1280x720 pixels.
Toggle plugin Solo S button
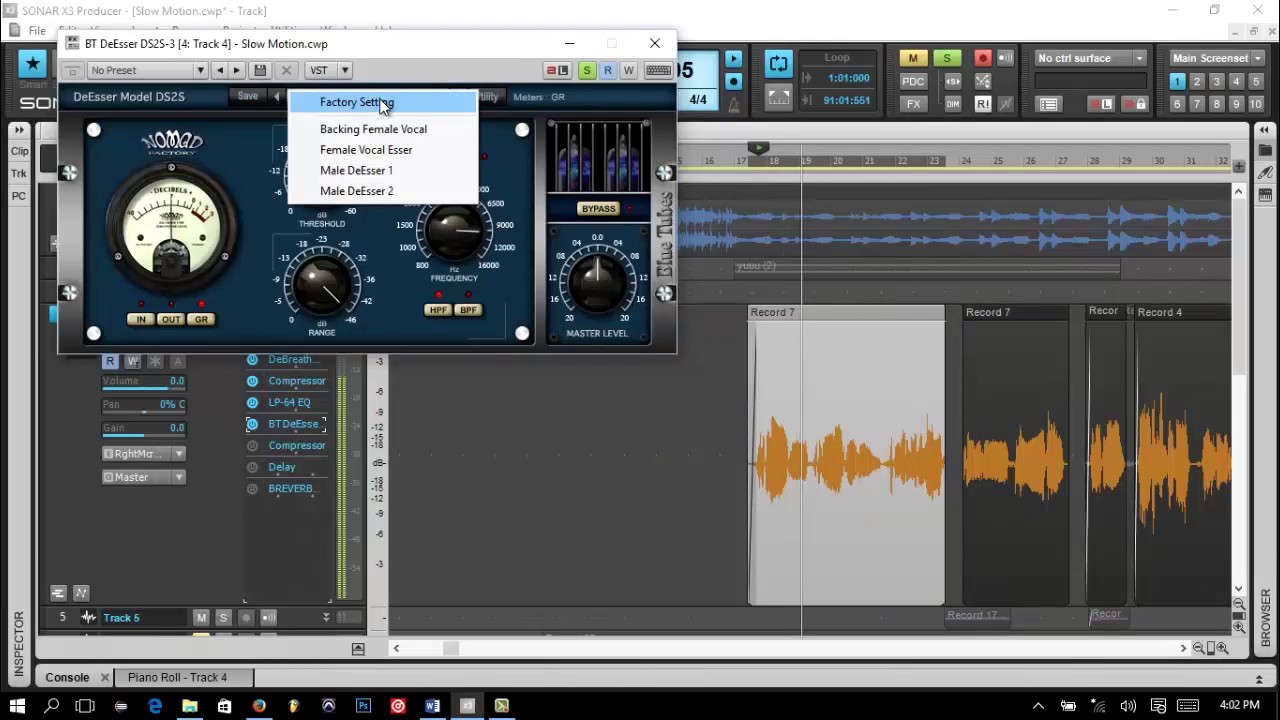click(587, 70)
